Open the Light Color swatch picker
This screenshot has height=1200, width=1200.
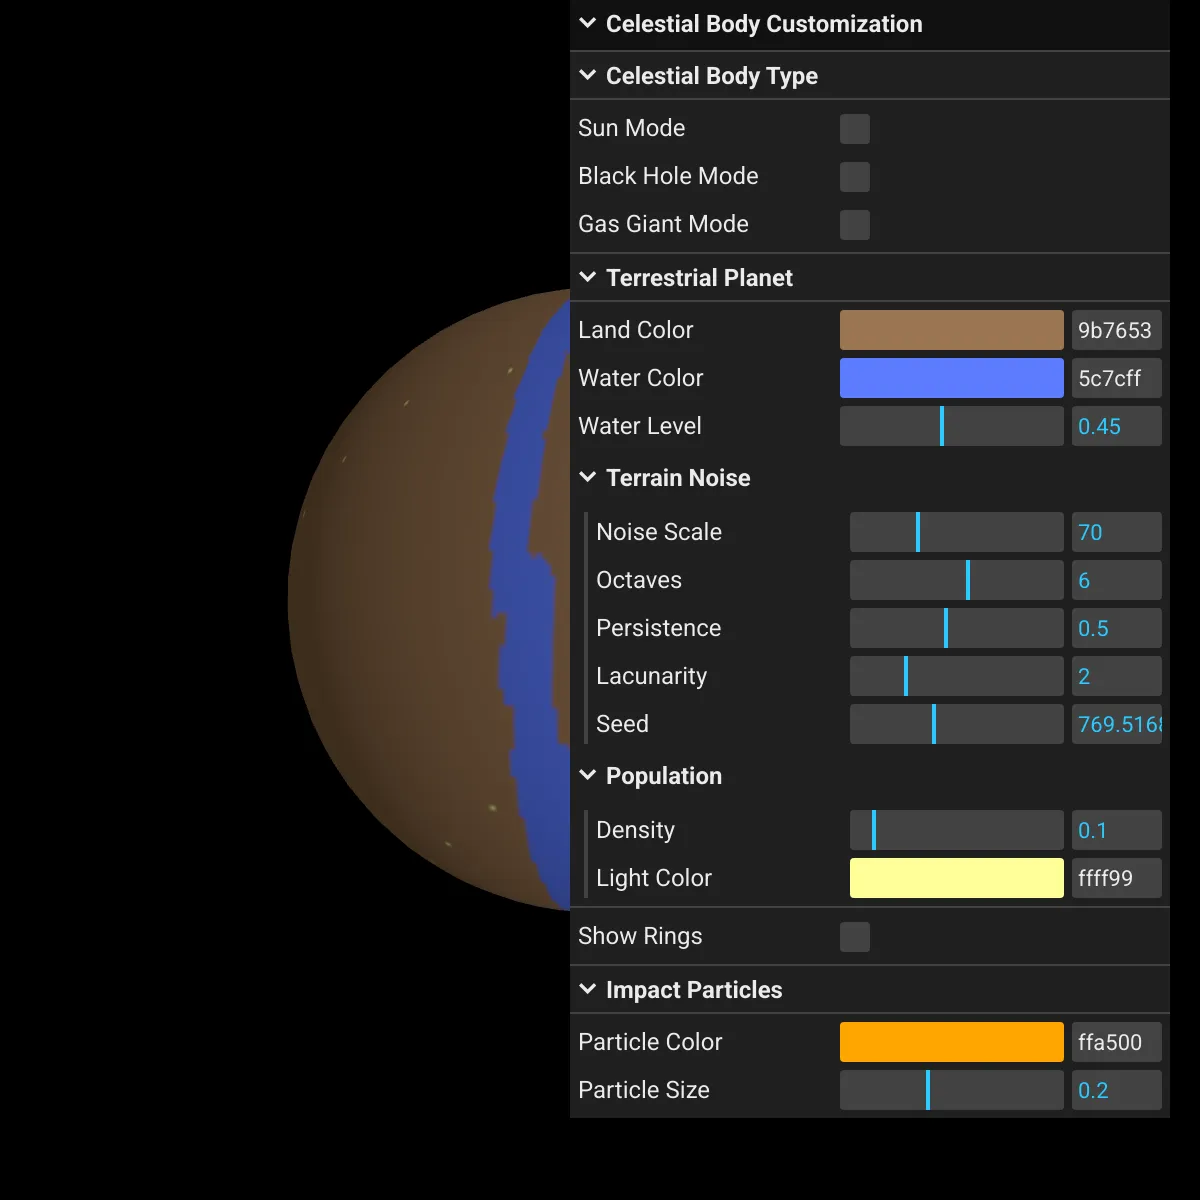coord(957,878)
